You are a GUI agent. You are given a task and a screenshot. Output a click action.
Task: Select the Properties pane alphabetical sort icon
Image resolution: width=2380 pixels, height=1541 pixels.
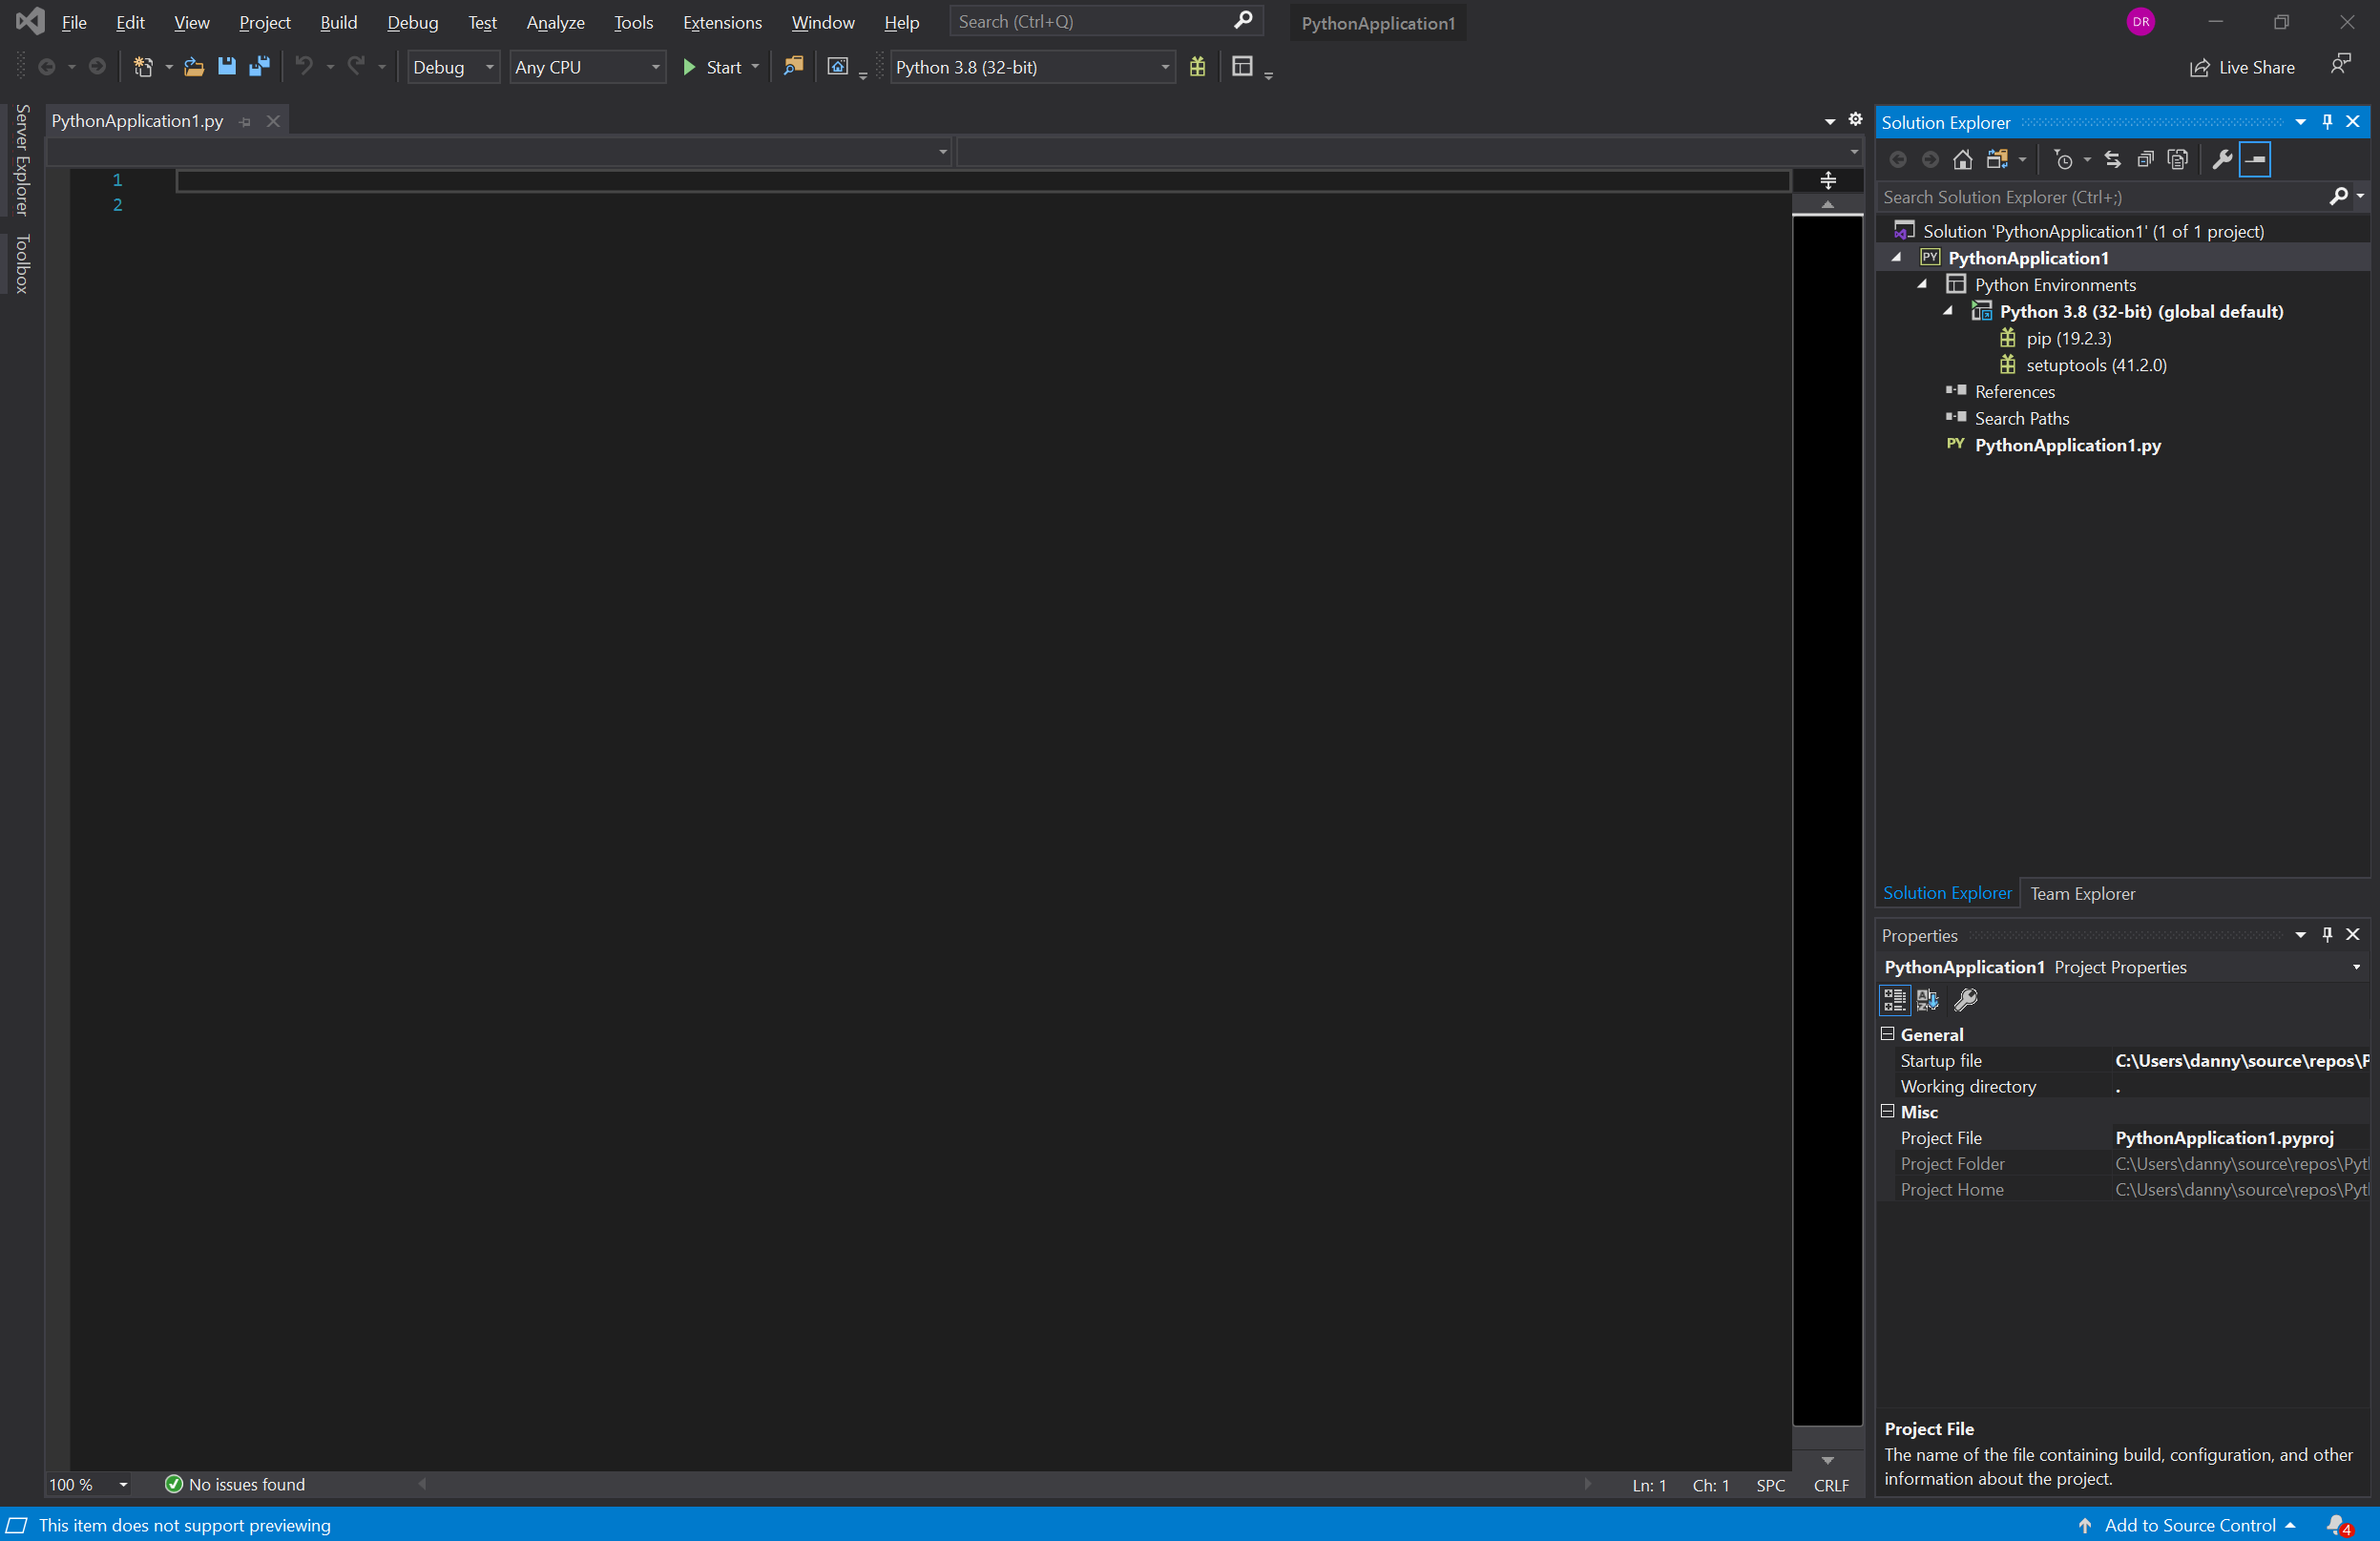[x=1926, y=1000]
